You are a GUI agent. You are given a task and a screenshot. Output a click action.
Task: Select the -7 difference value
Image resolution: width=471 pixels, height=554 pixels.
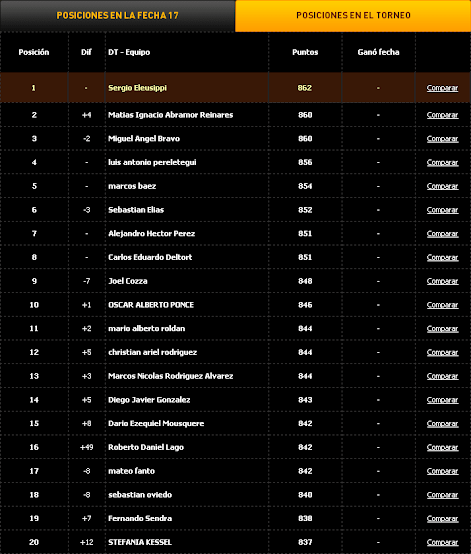tap(87, 281)
